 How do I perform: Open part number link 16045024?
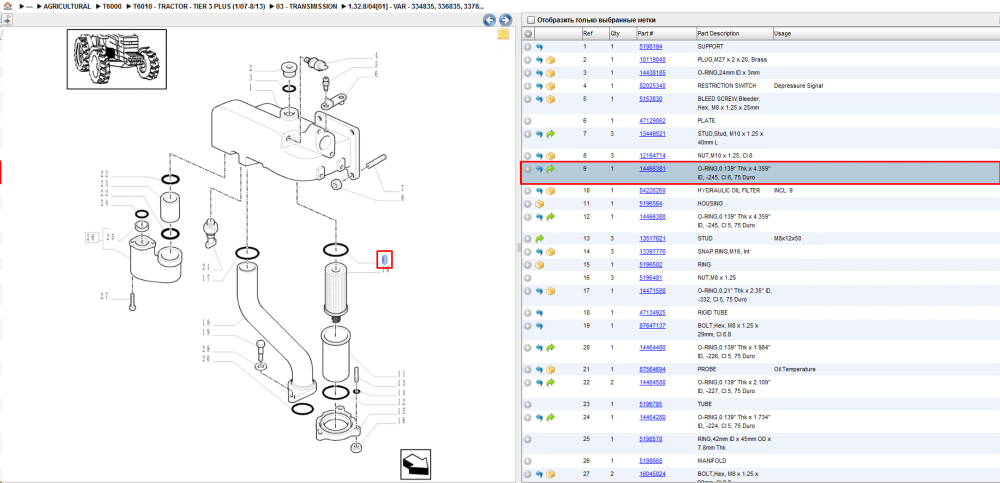(x=652, y=474)
